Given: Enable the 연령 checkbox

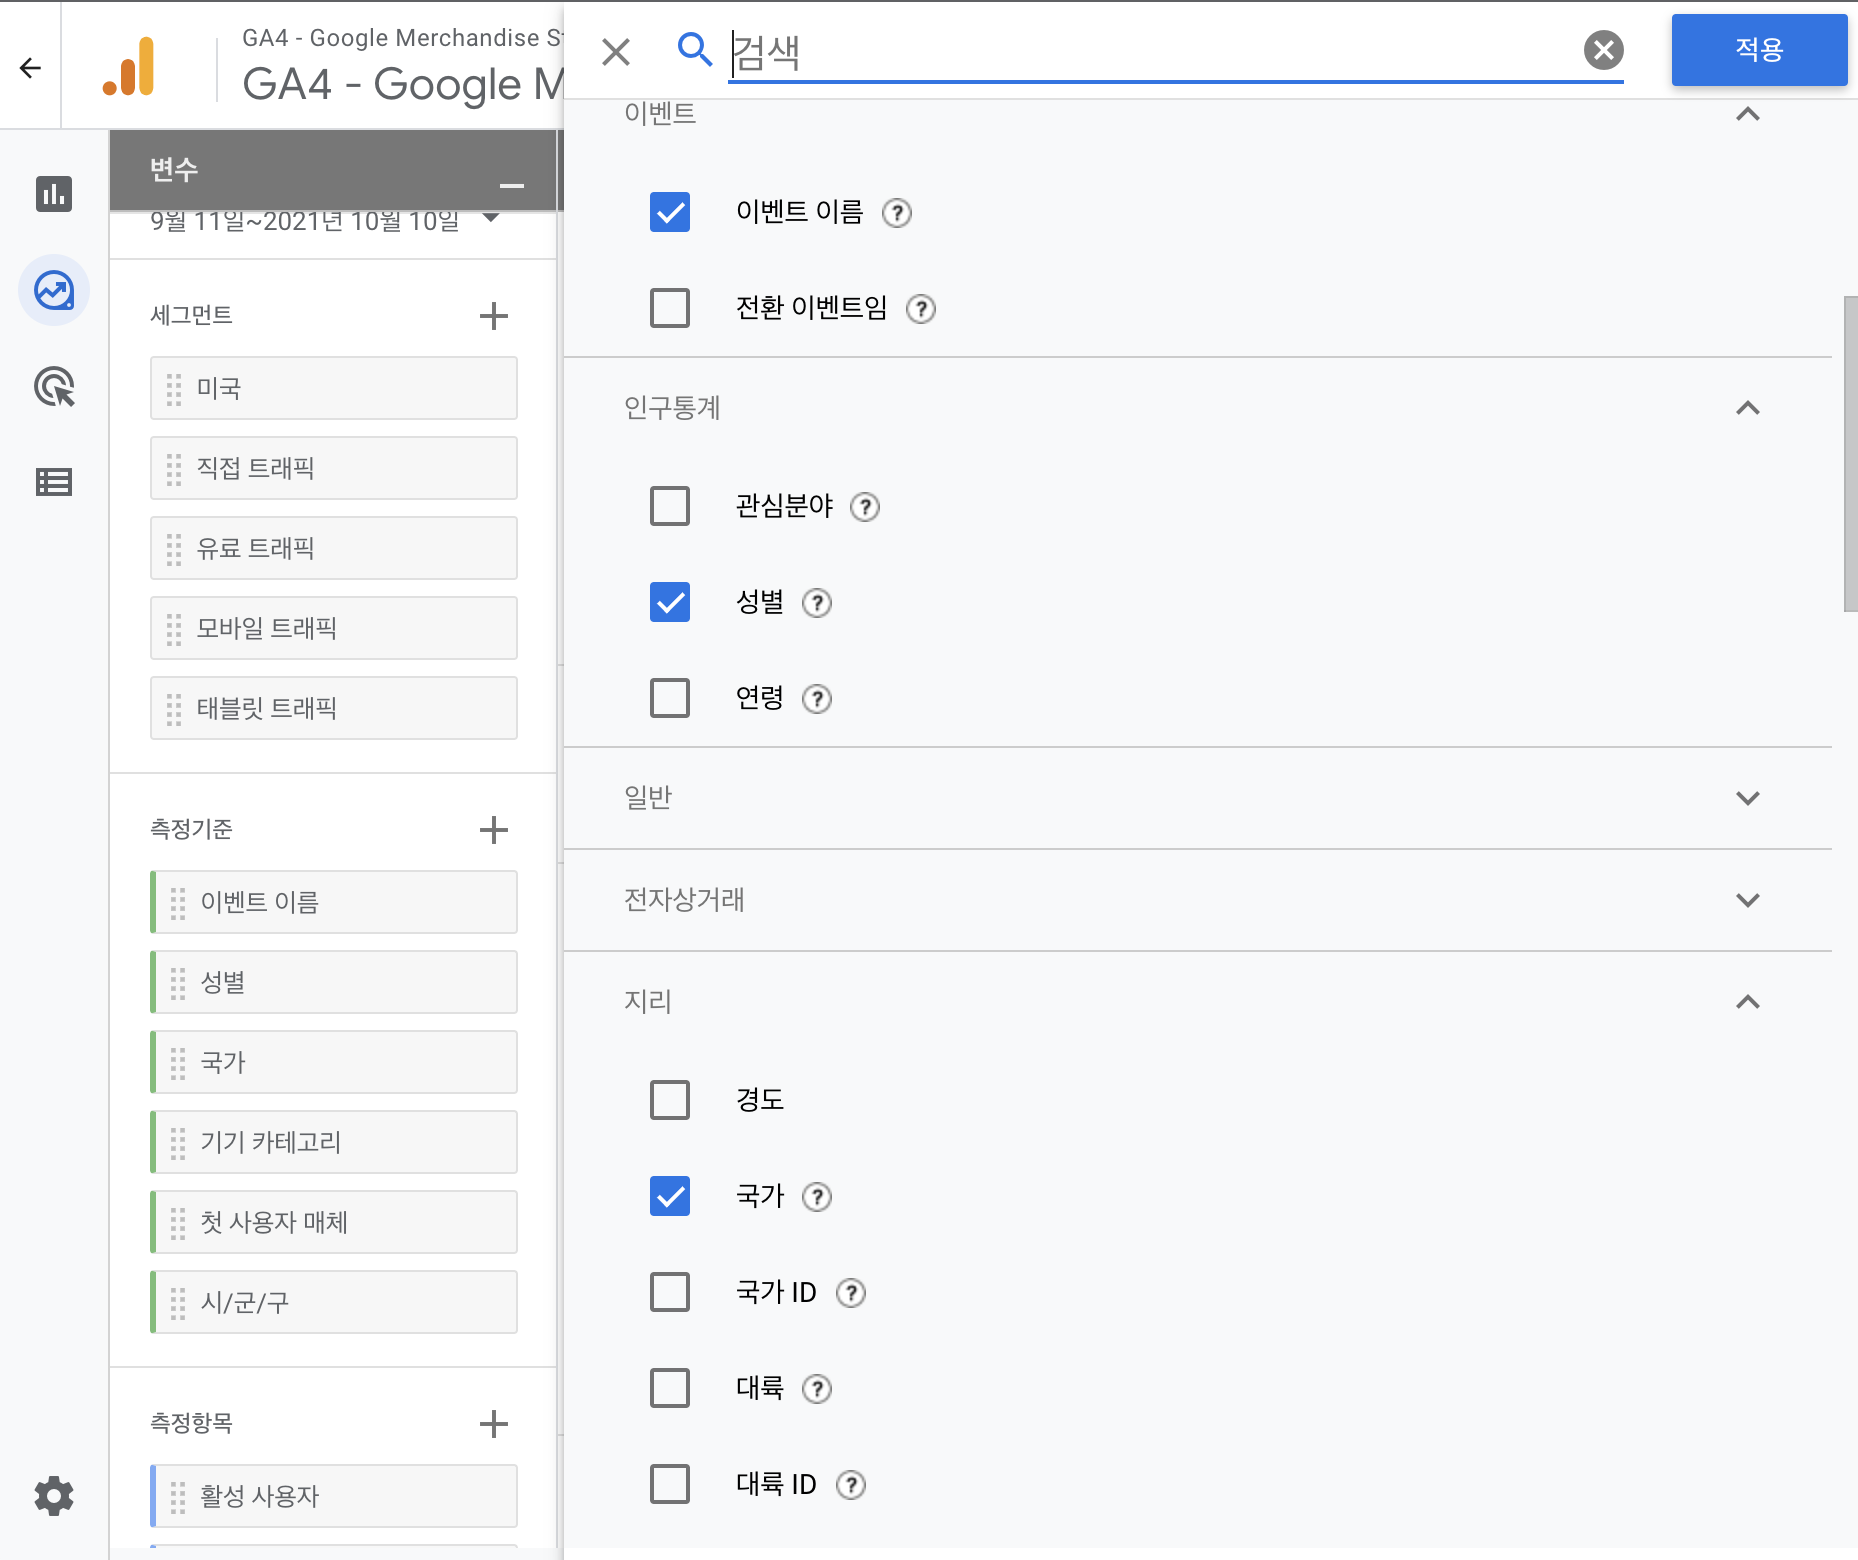Looking at the screenshot, I should tap(670, 698).
